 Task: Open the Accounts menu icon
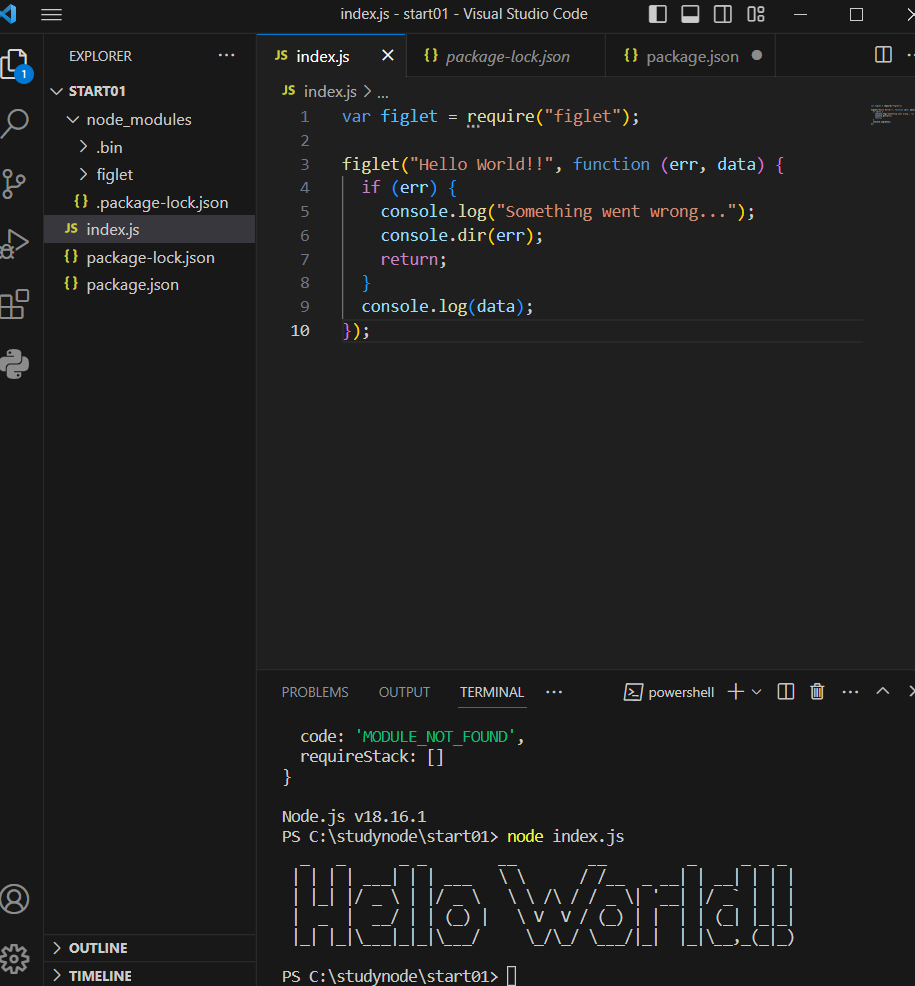pos(15,899)
